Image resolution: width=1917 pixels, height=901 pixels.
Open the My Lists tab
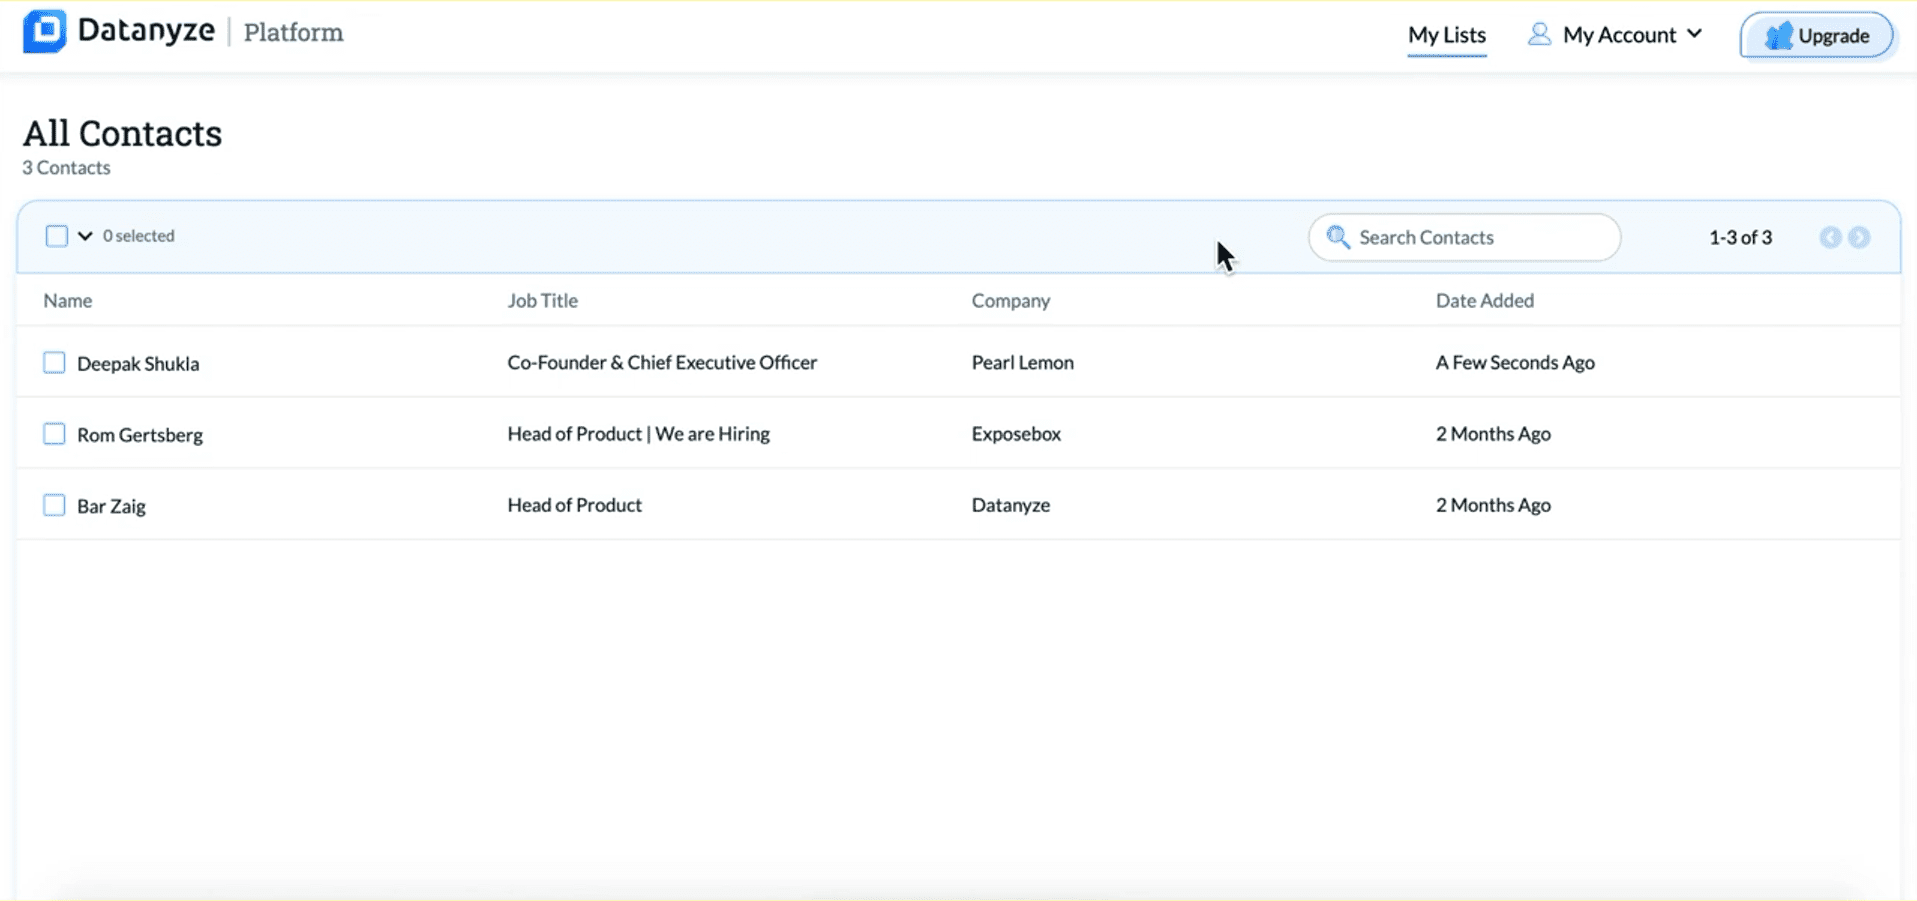click(x=1447, y=35)
